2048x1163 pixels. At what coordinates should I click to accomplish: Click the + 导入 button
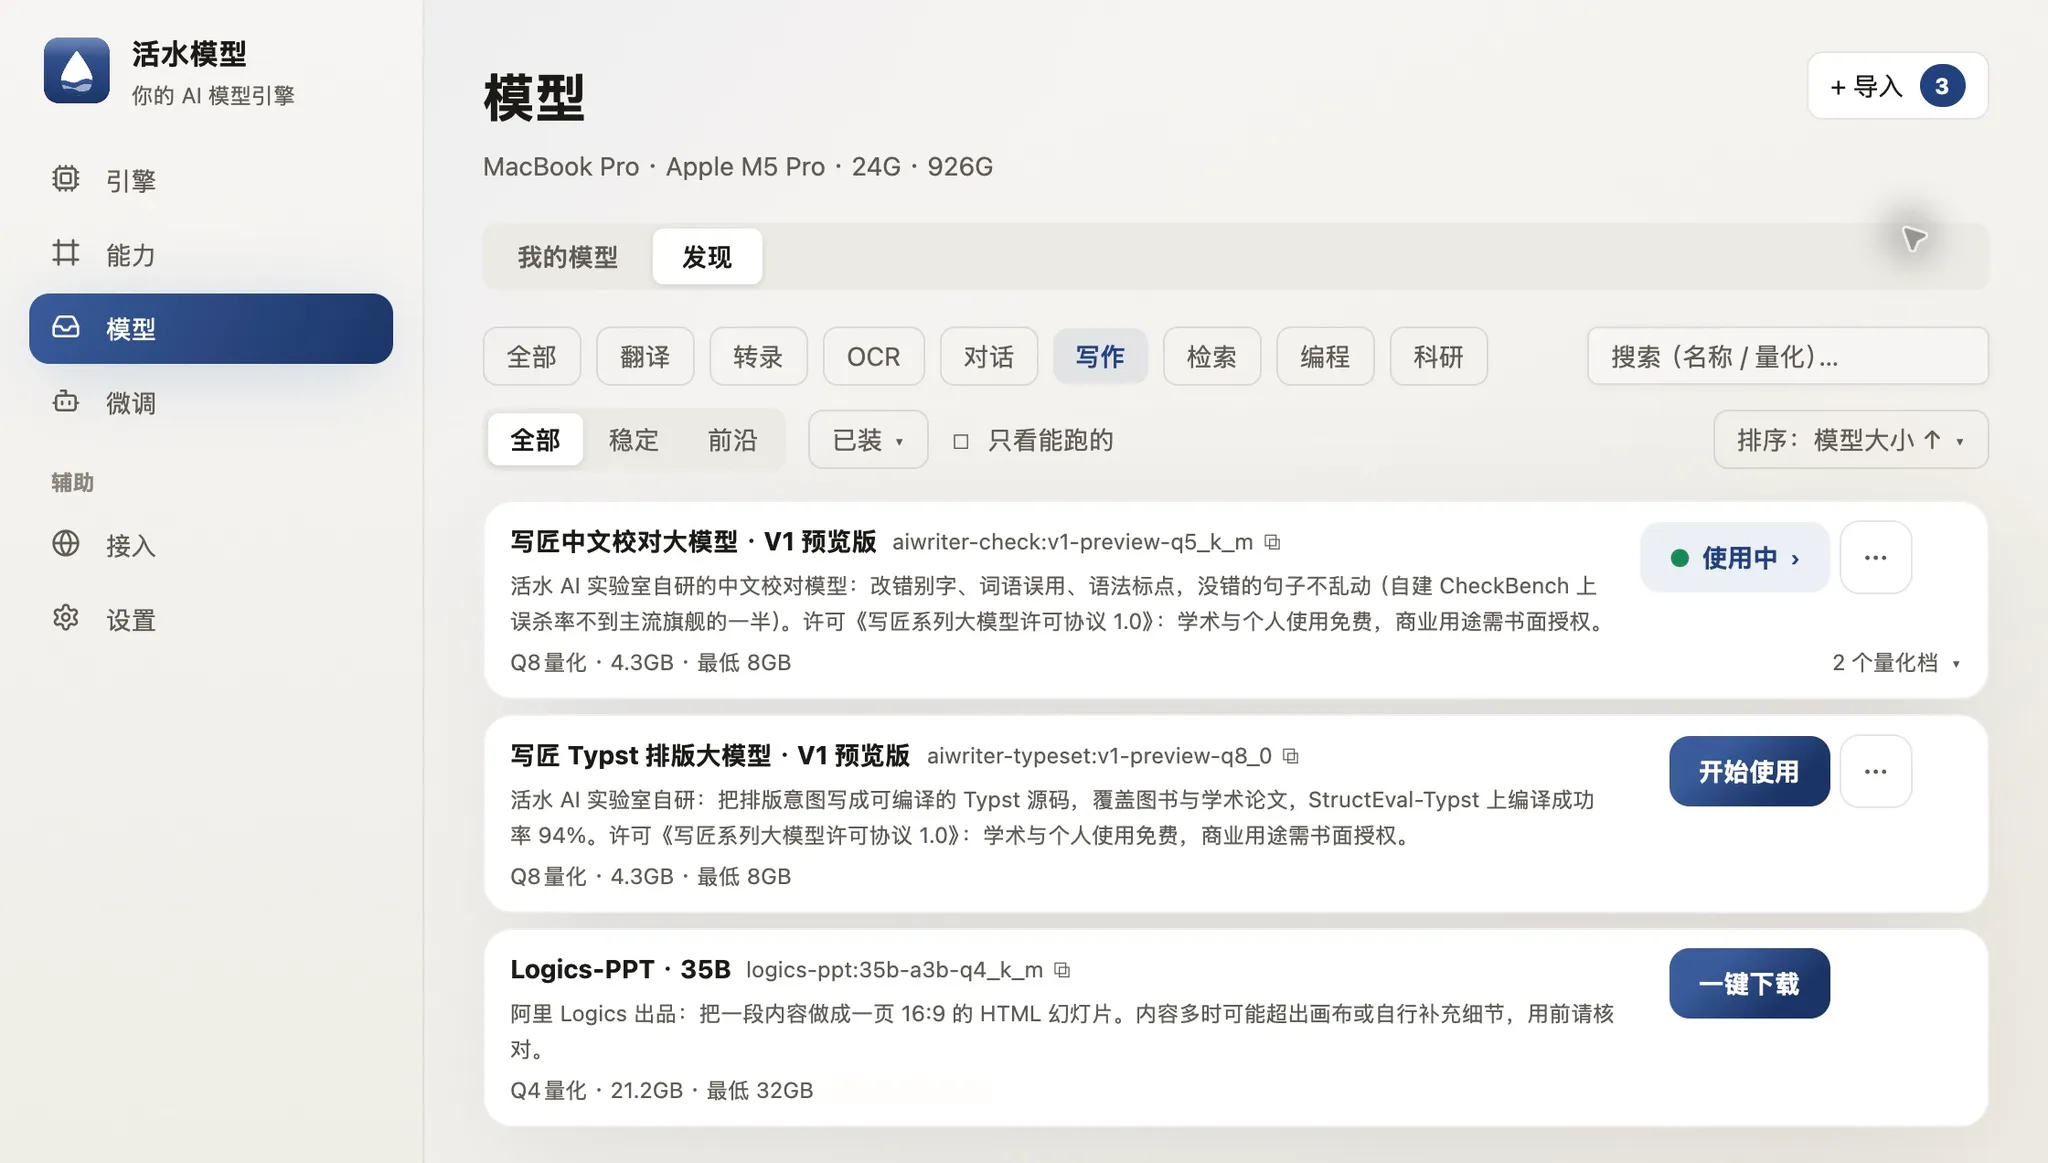pos(1897,86)
